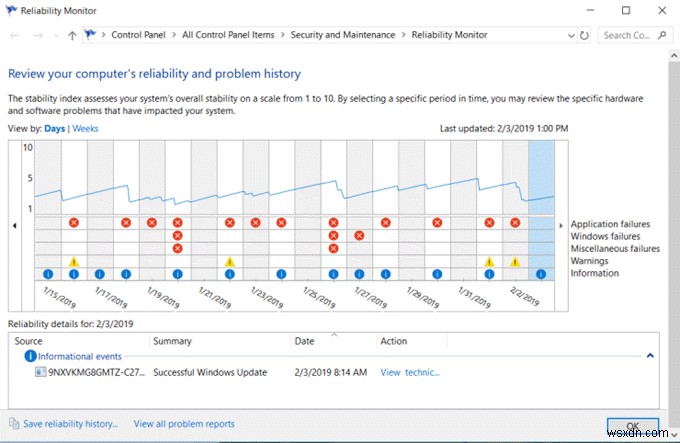Open View all problem reports

(184, 424)
